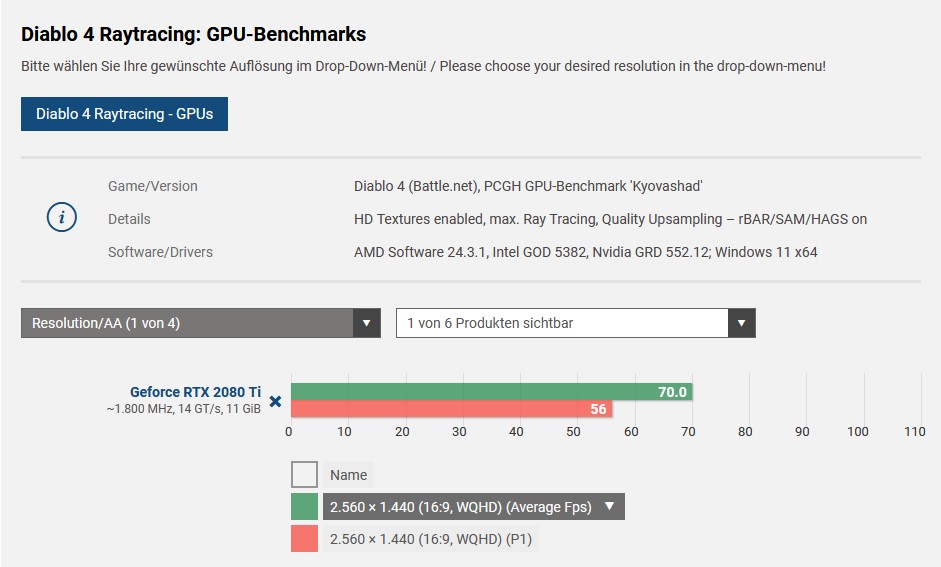
Task: Open the Resolution/AA dropdown arrow
Action: click(x=367, y=323)
